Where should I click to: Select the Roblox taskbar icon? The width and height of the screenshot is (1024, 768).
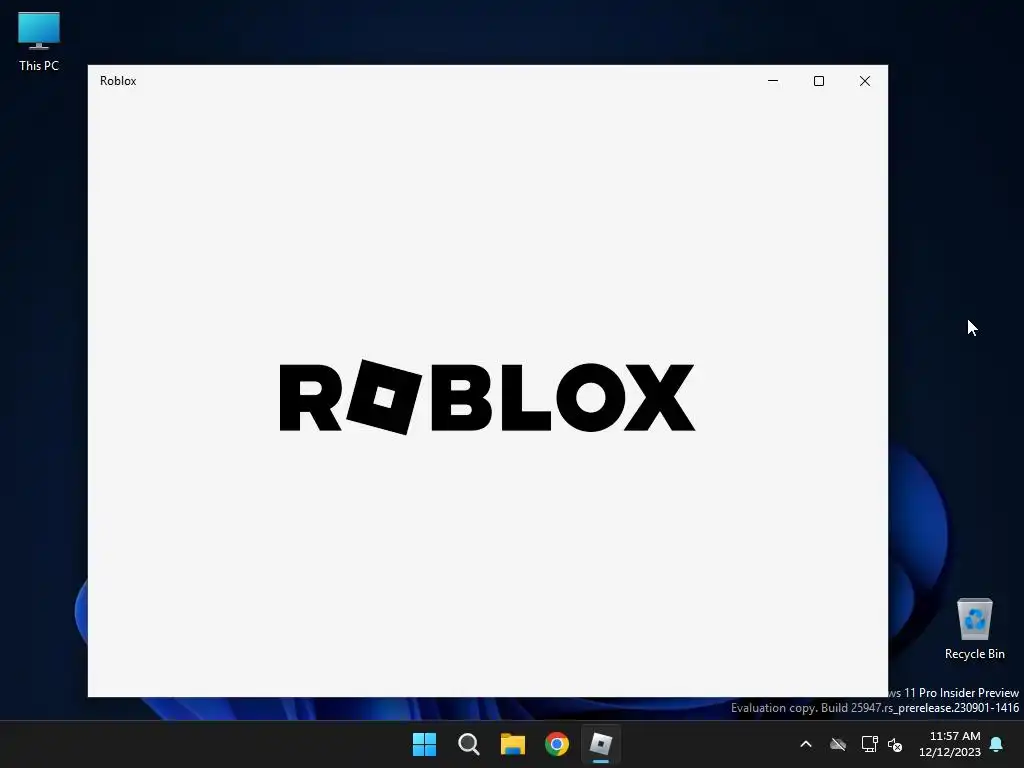coord(601,744)
